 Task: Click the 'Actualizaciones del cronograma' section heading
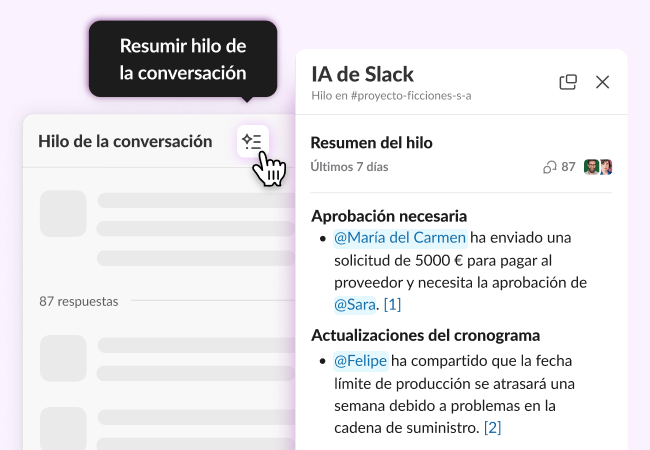pos(425,335)
